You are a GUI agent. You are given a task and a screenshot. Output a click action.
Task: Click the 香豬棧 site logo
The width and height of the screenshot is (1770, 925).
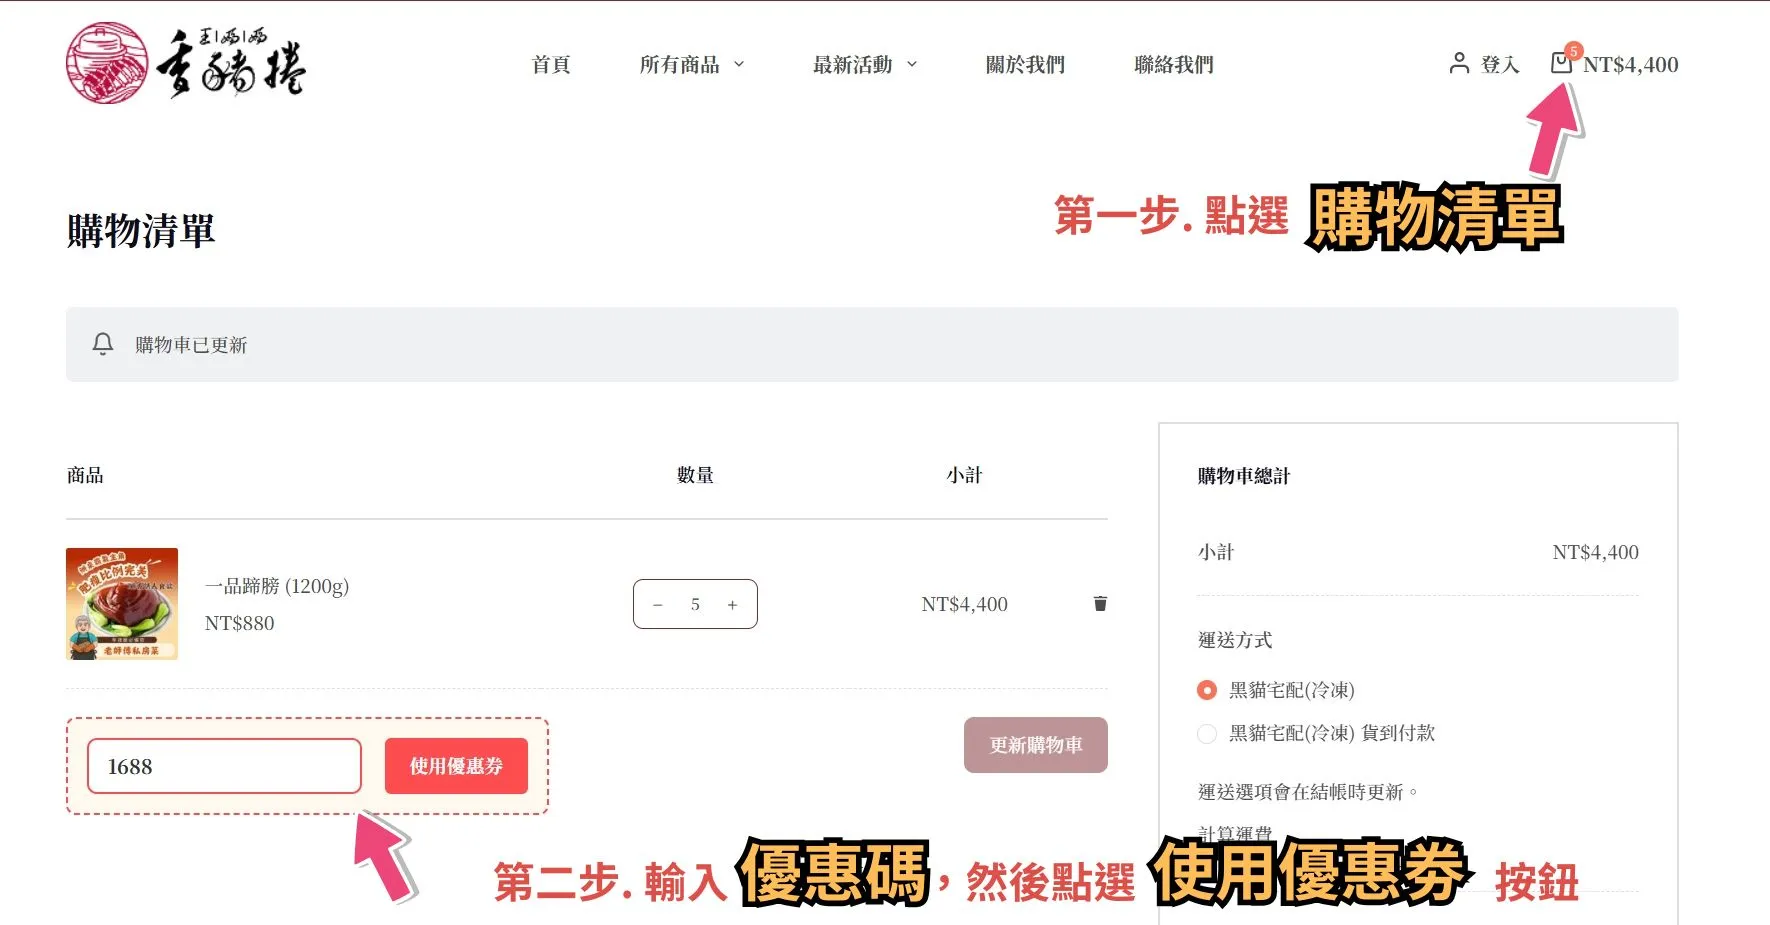[186, 64]
